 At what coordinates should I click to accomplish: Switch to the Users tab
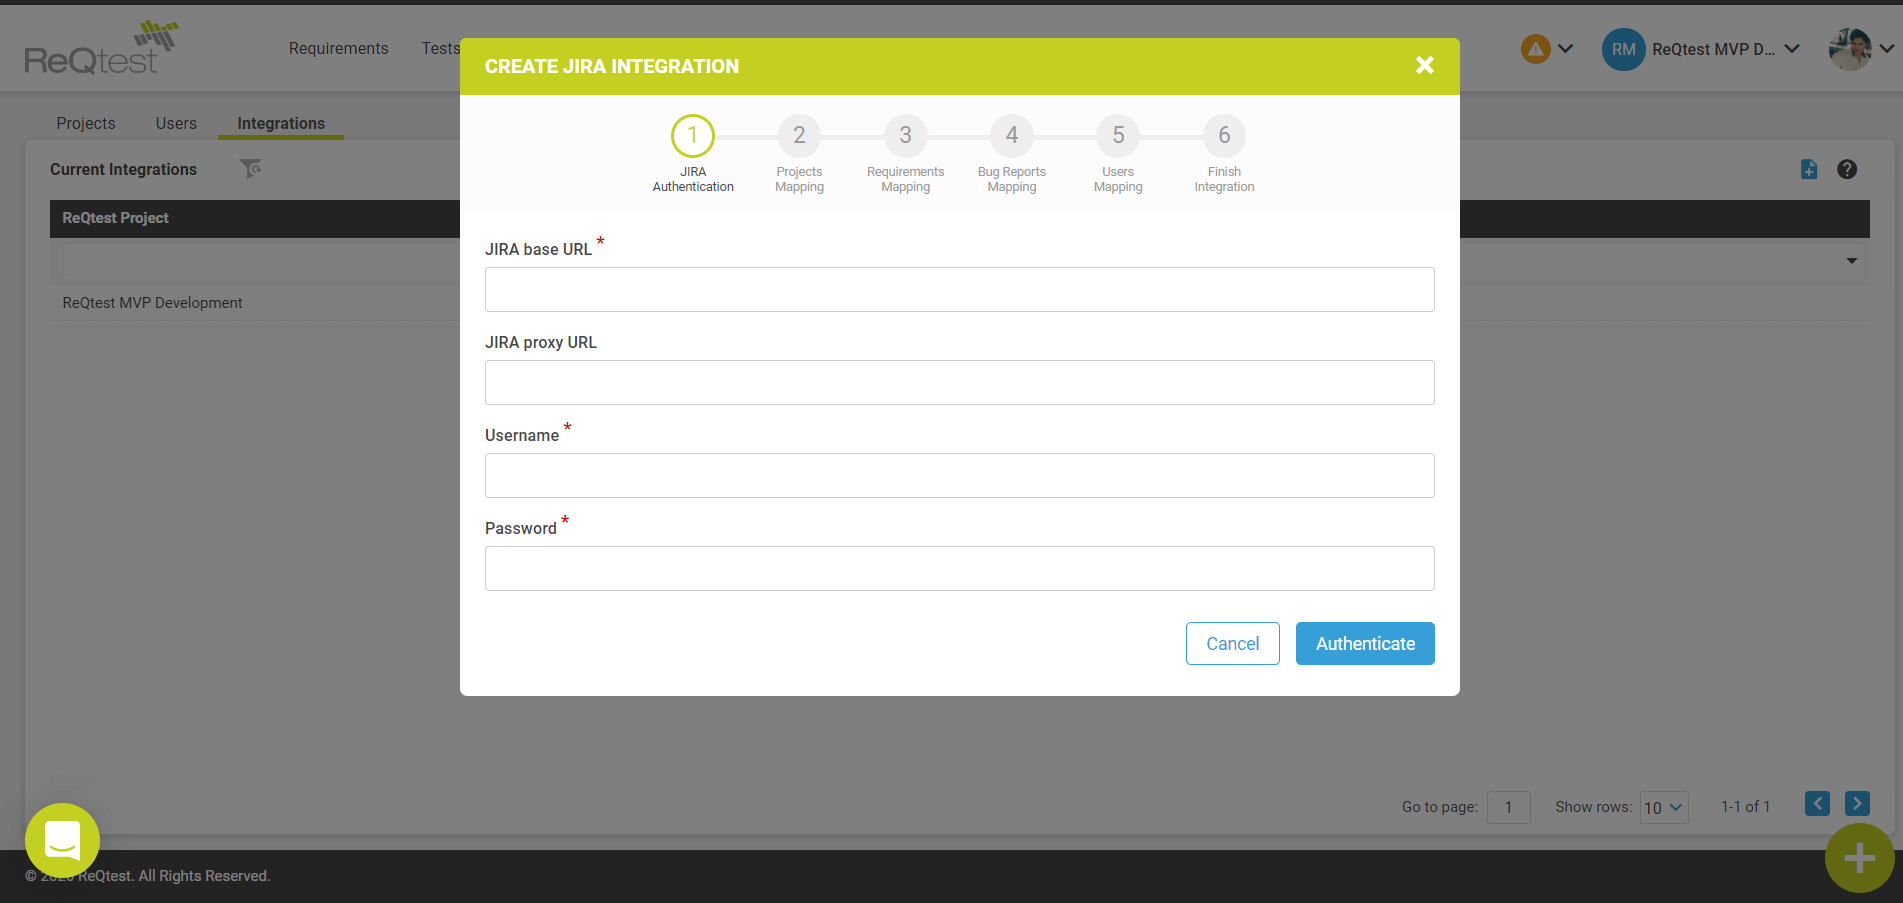(176, 123)
